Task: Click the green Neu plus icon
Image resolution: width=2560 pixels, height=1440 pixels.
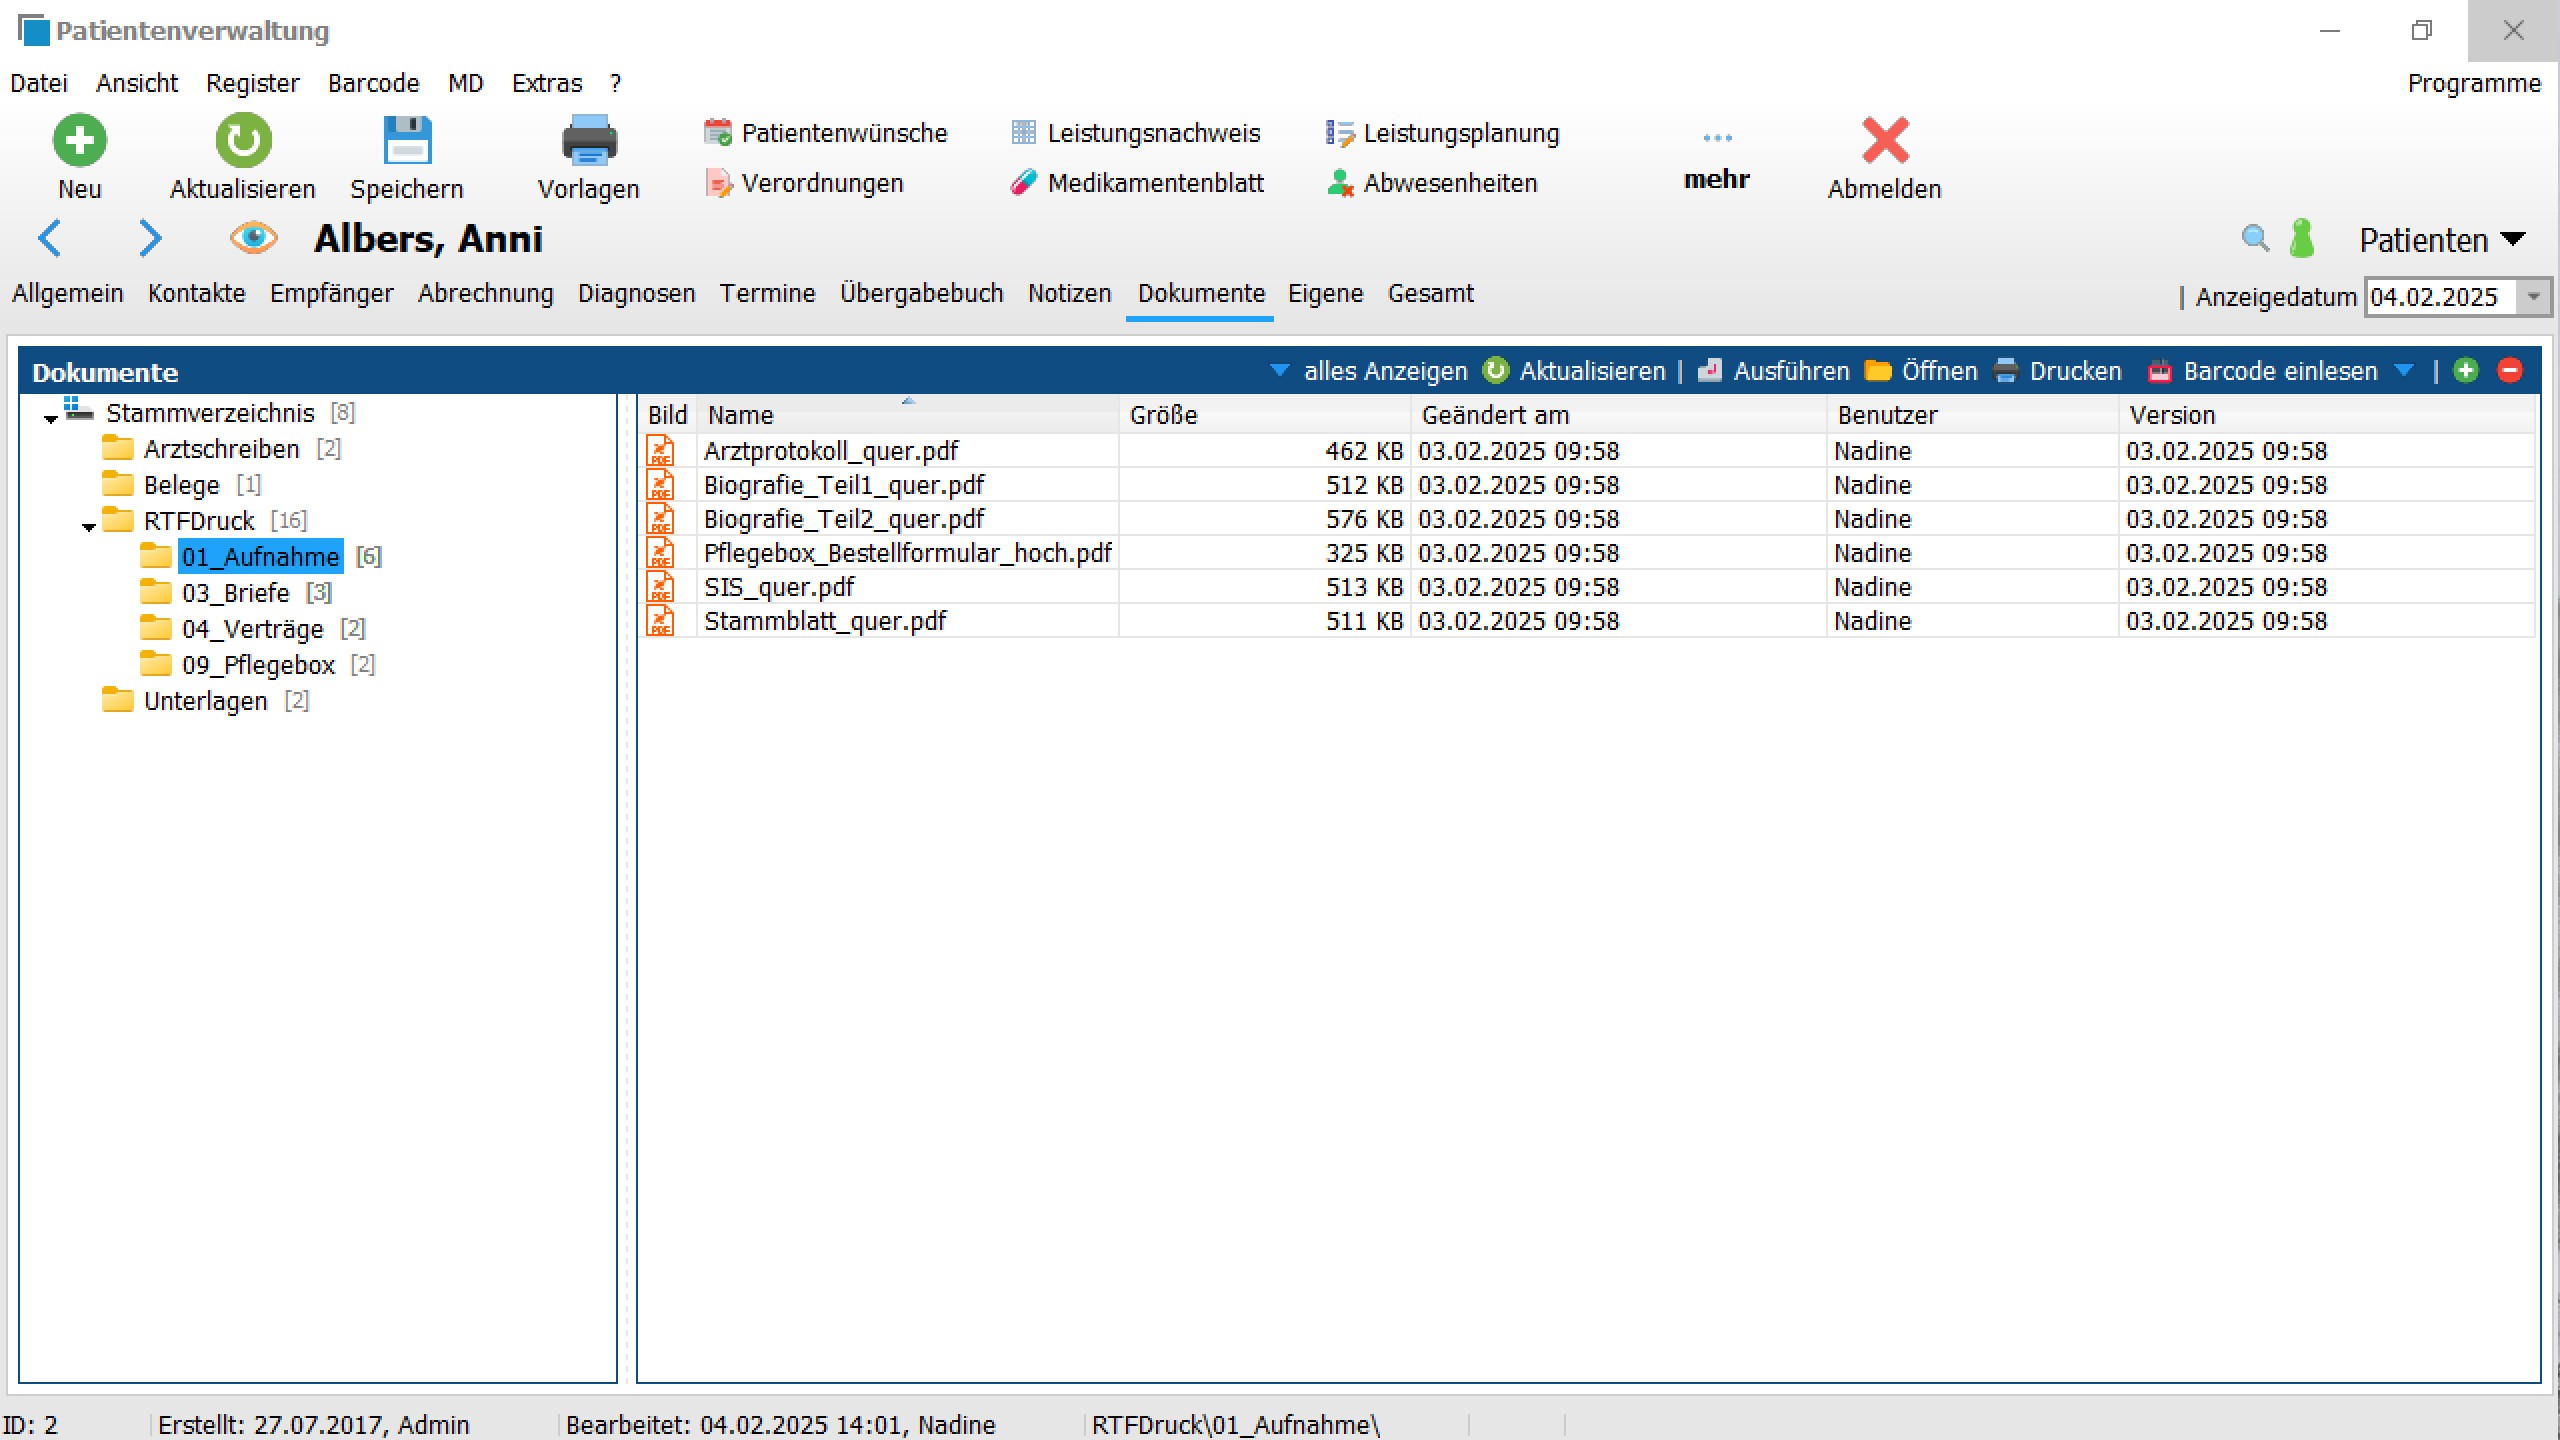Action: tap(79, 140)
